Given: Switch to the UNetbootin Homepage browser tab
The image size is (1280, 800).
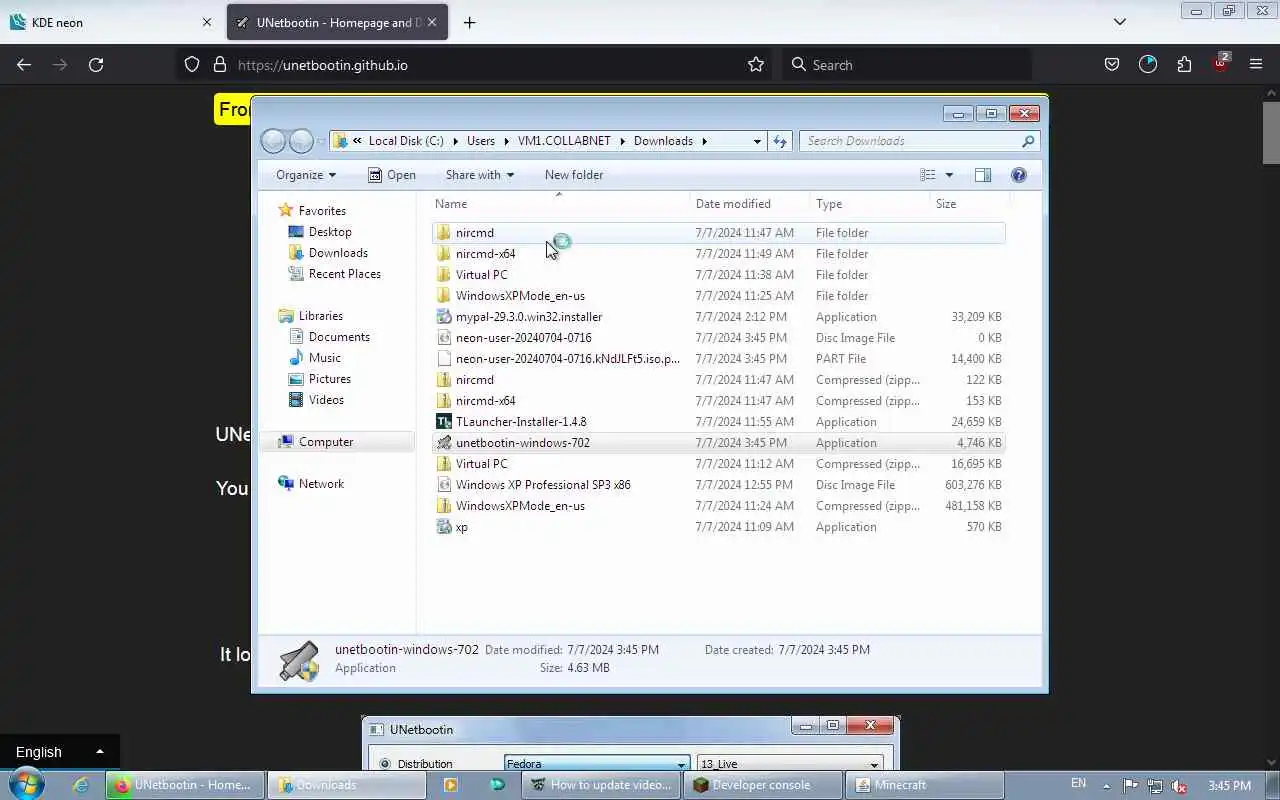Looking at the screenshot, I should click(337, 22).
